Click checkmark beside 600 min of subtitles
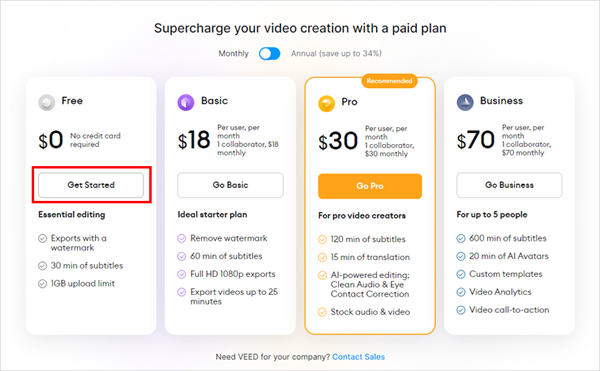 click(461, 239)
